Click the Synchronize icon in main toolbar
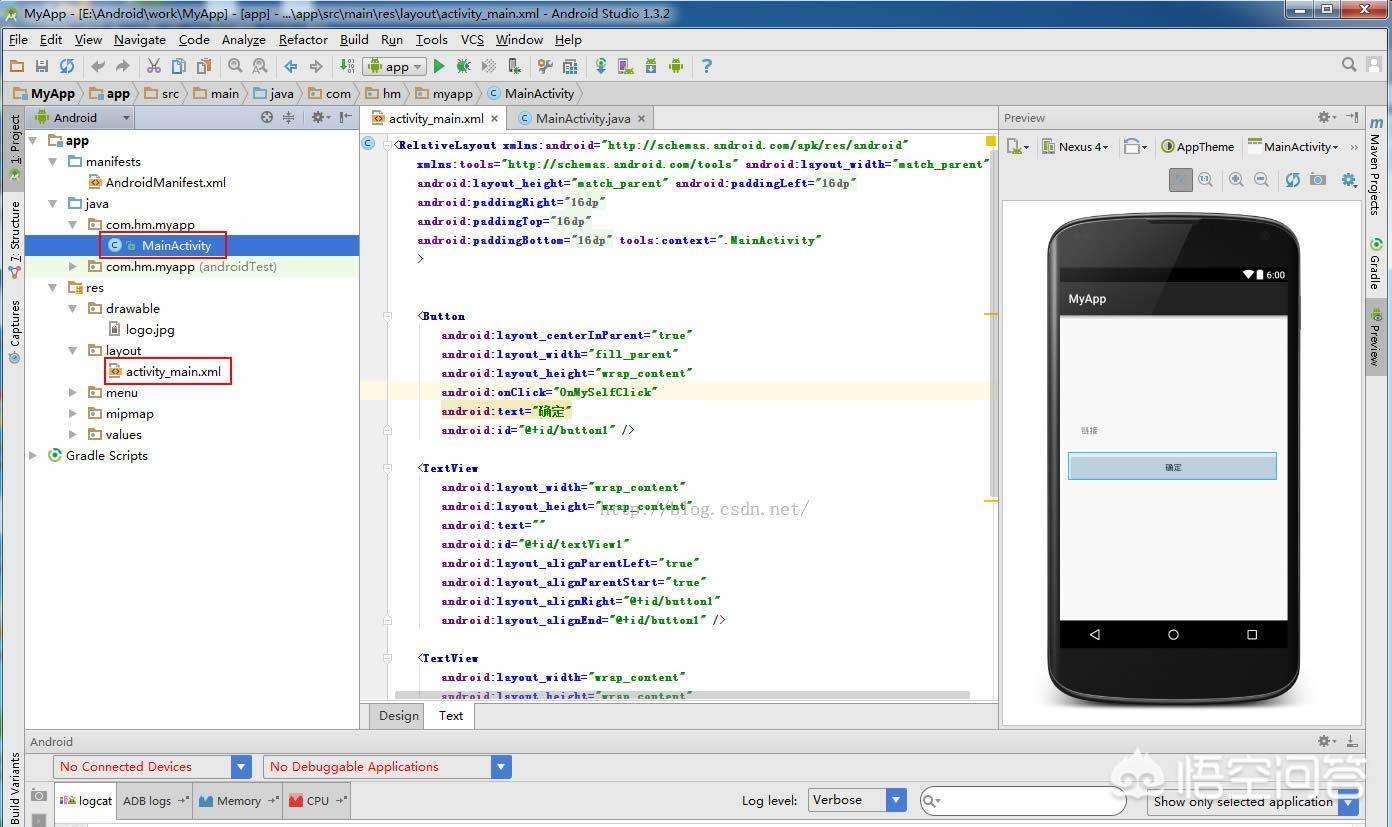 (67, 66)
